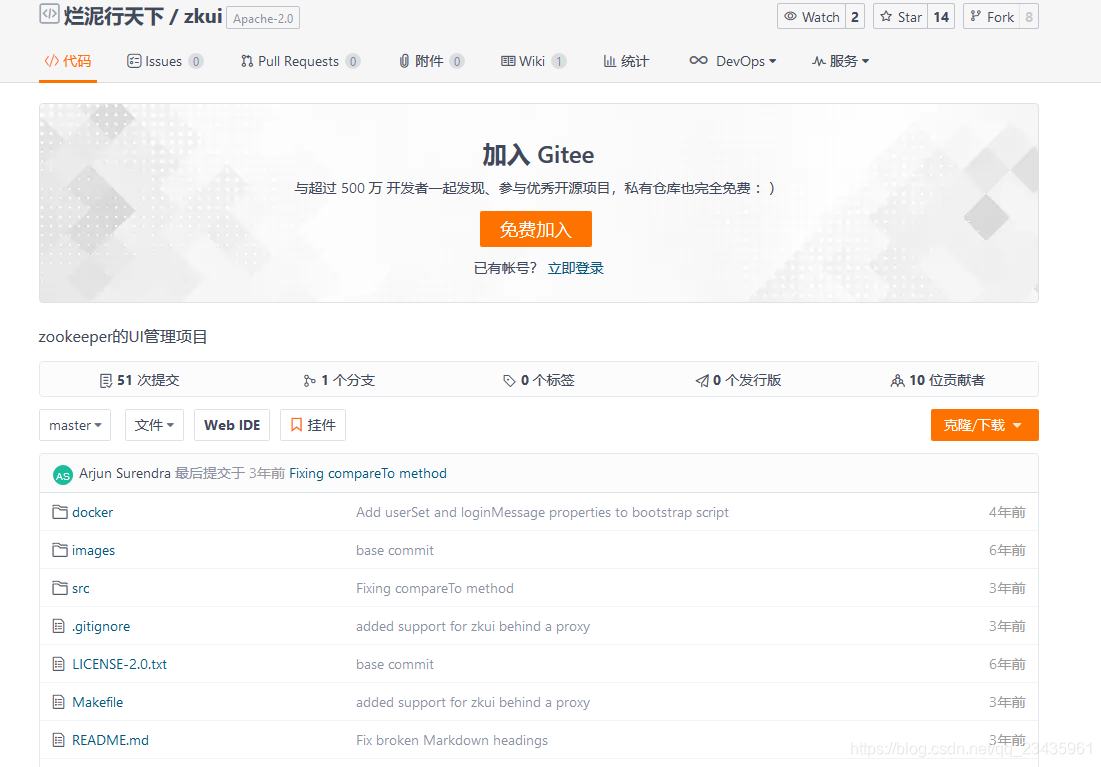The width and height of the screenshot is (1101, 767).
Task: Click the repository code icon beside the zkui title
Action: pyautogui.click(x=49, y=13)
